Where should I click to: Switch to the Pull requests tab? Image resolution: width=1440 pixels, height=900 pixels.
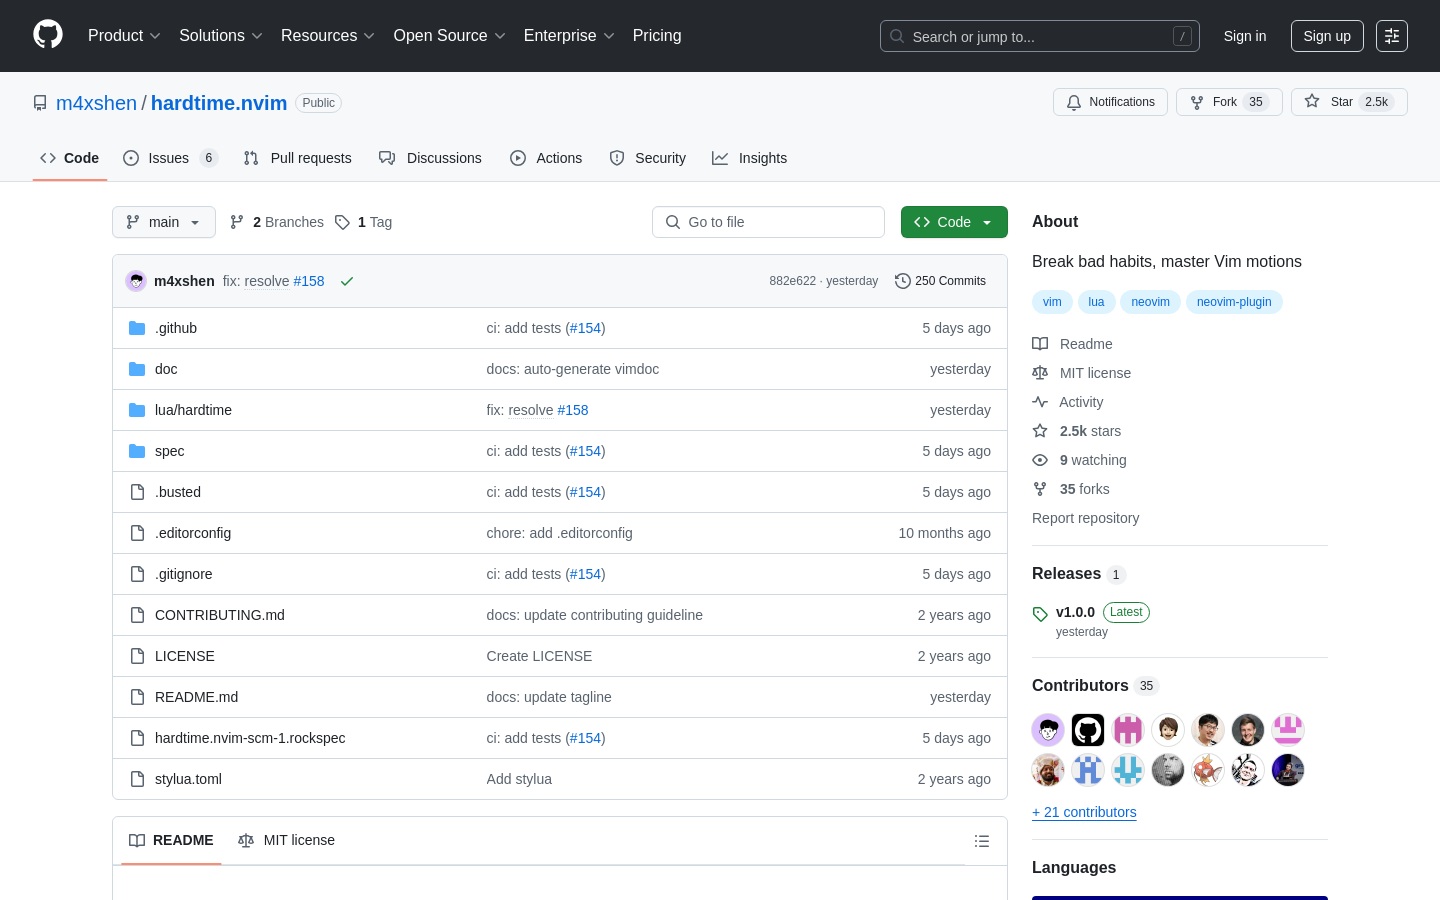pos(298,158)
